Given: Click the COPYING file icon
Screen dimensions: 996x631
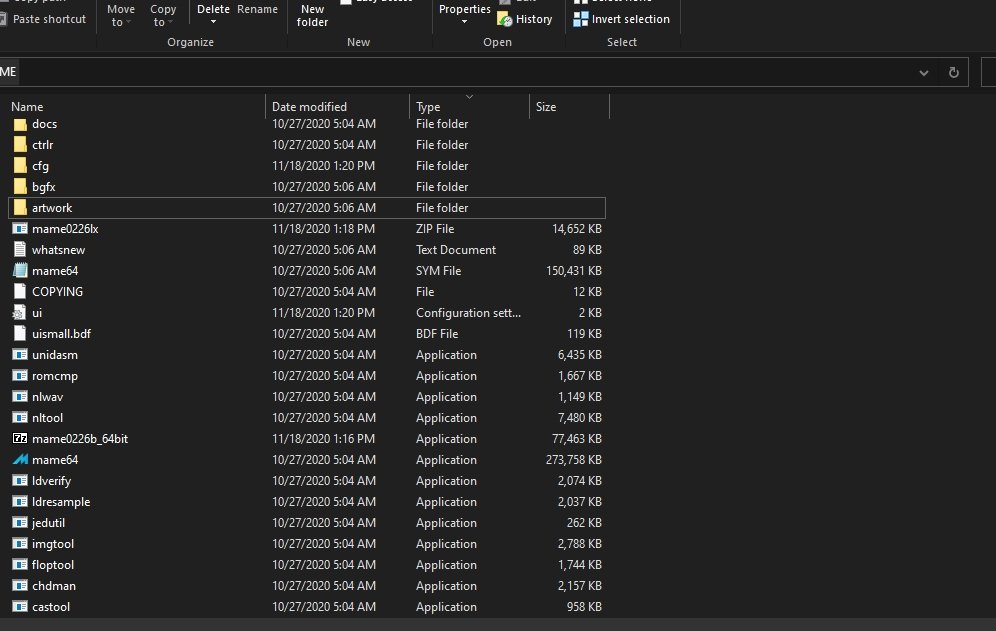Looking at the screenshot, I should coord(20,292).
